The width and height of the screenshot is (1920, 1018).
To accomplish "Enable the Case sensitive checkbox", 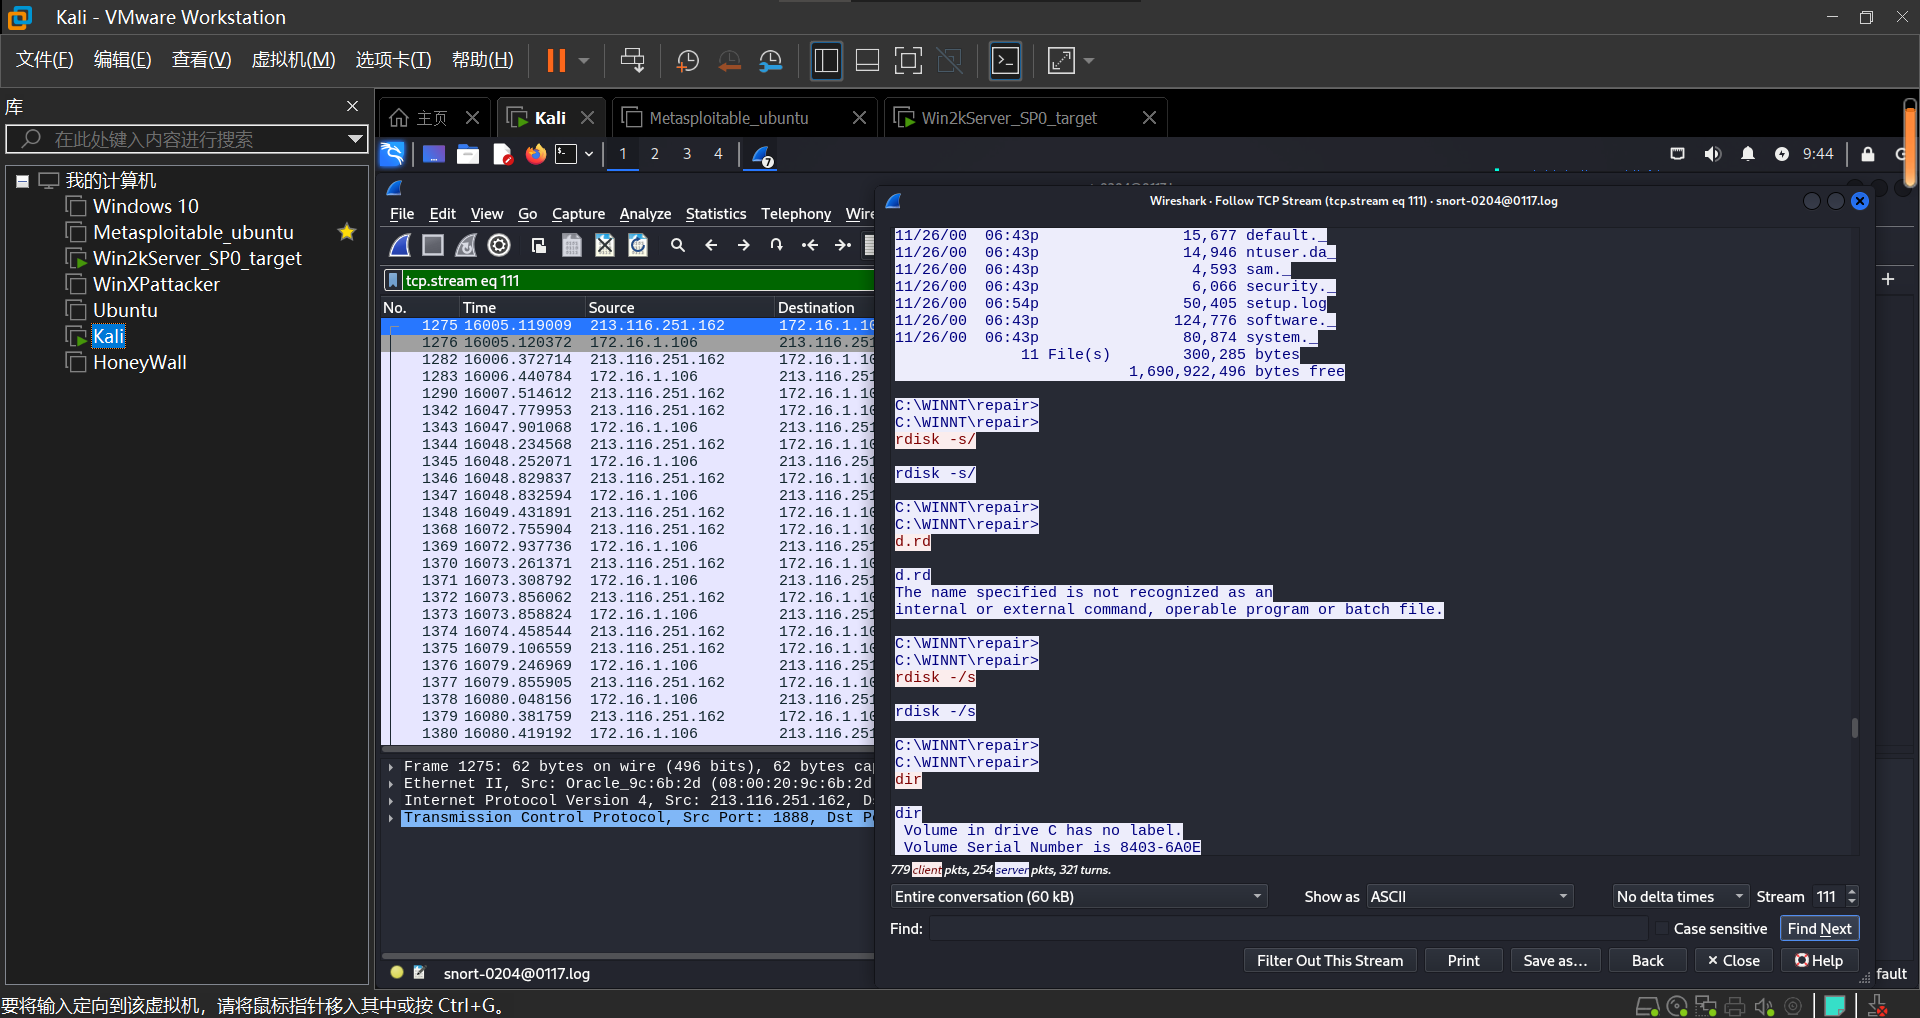I will click(x=1662, y=929).
